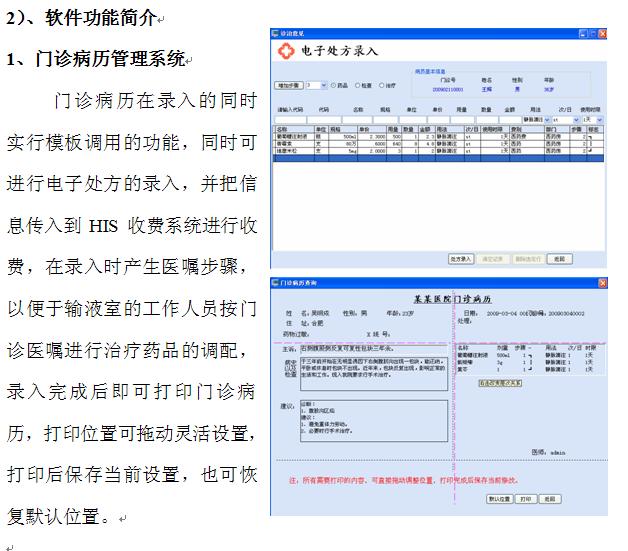
Task: Click the 增加步骤 button
Action: [x=289, y=85]
